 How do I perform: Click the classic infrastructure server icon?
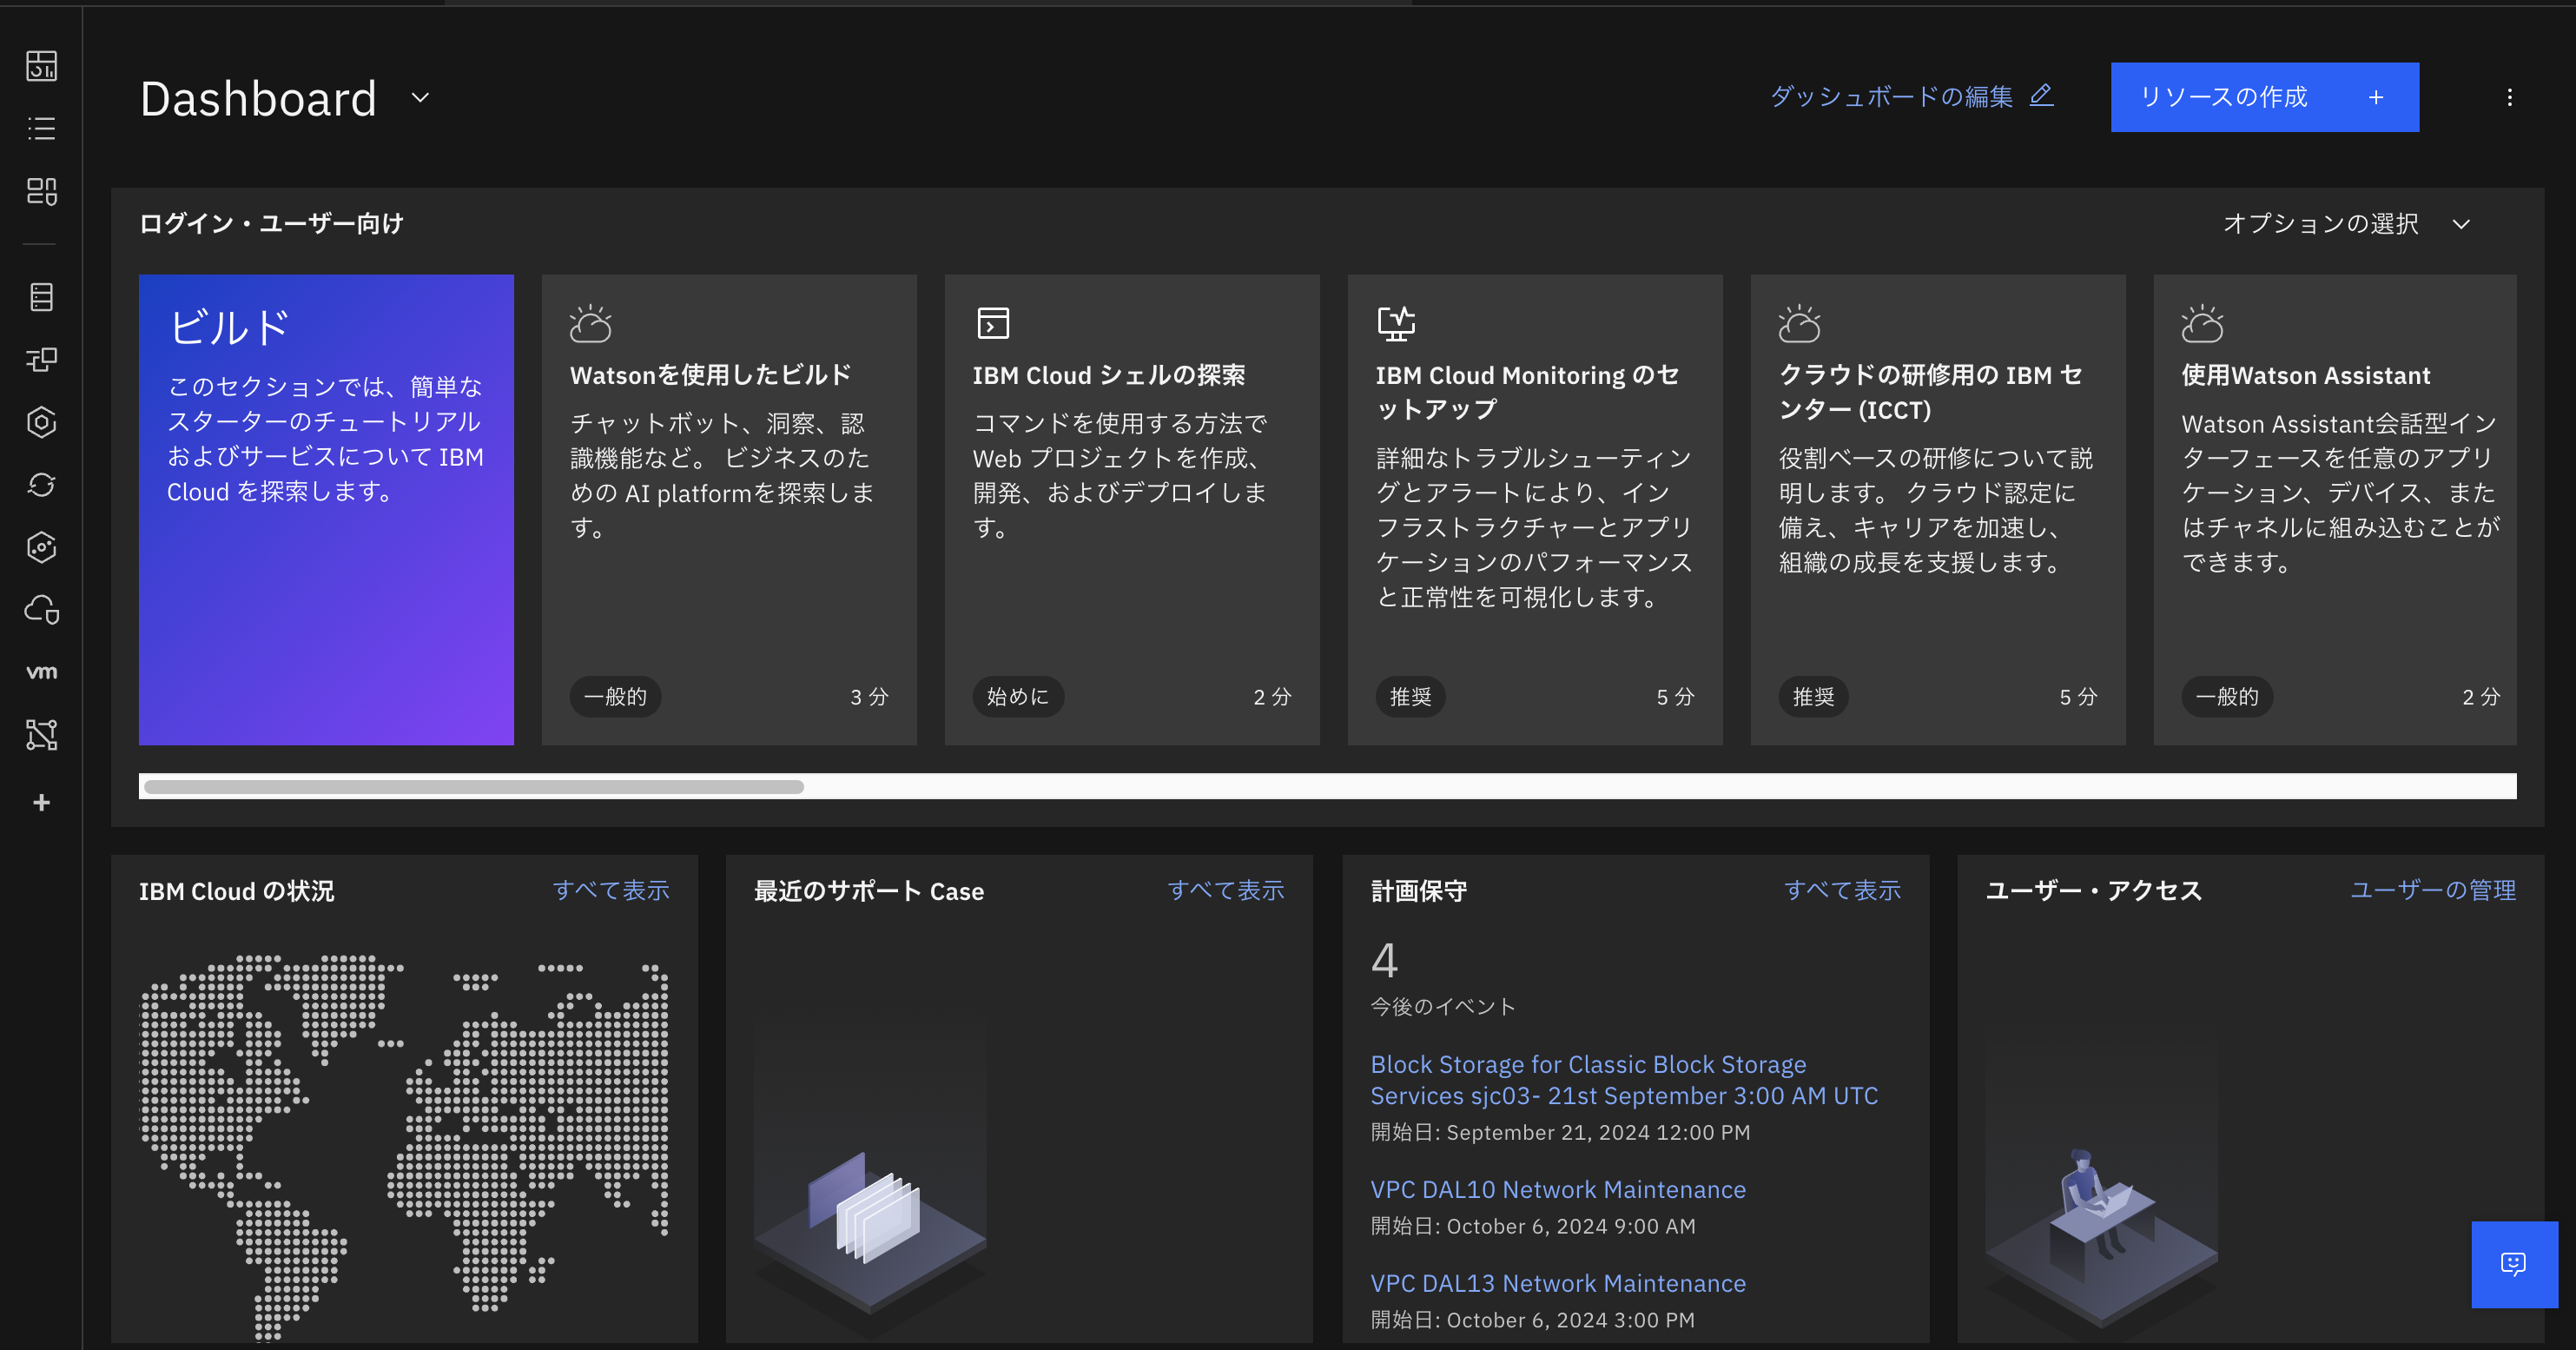41,296
